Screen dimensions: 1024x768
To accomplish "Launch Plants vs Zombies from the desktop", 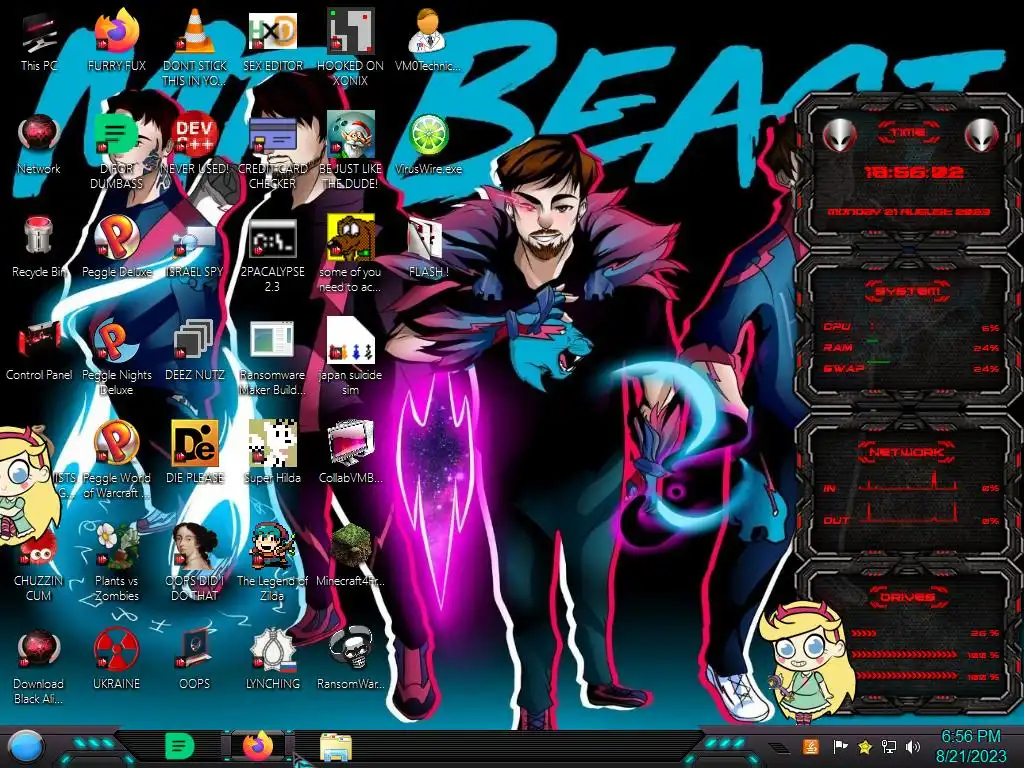I will pyautogui.click(x=116, y=564).
